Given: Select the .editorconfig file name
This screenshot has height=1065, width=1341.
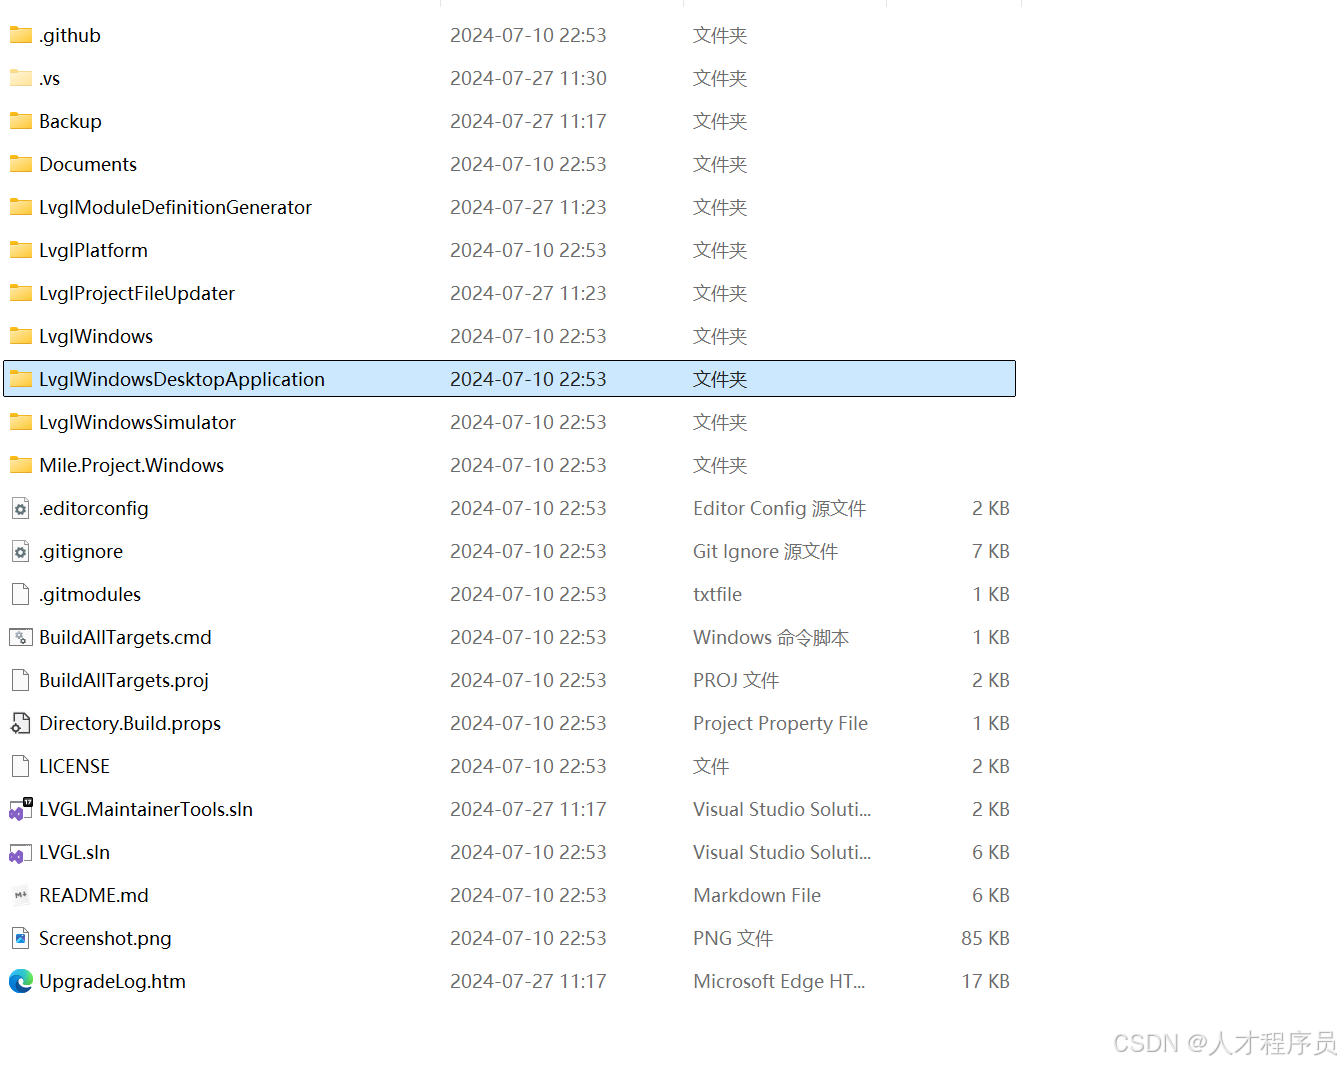Looking at the screenshot, I should click(x=94, y=508).
